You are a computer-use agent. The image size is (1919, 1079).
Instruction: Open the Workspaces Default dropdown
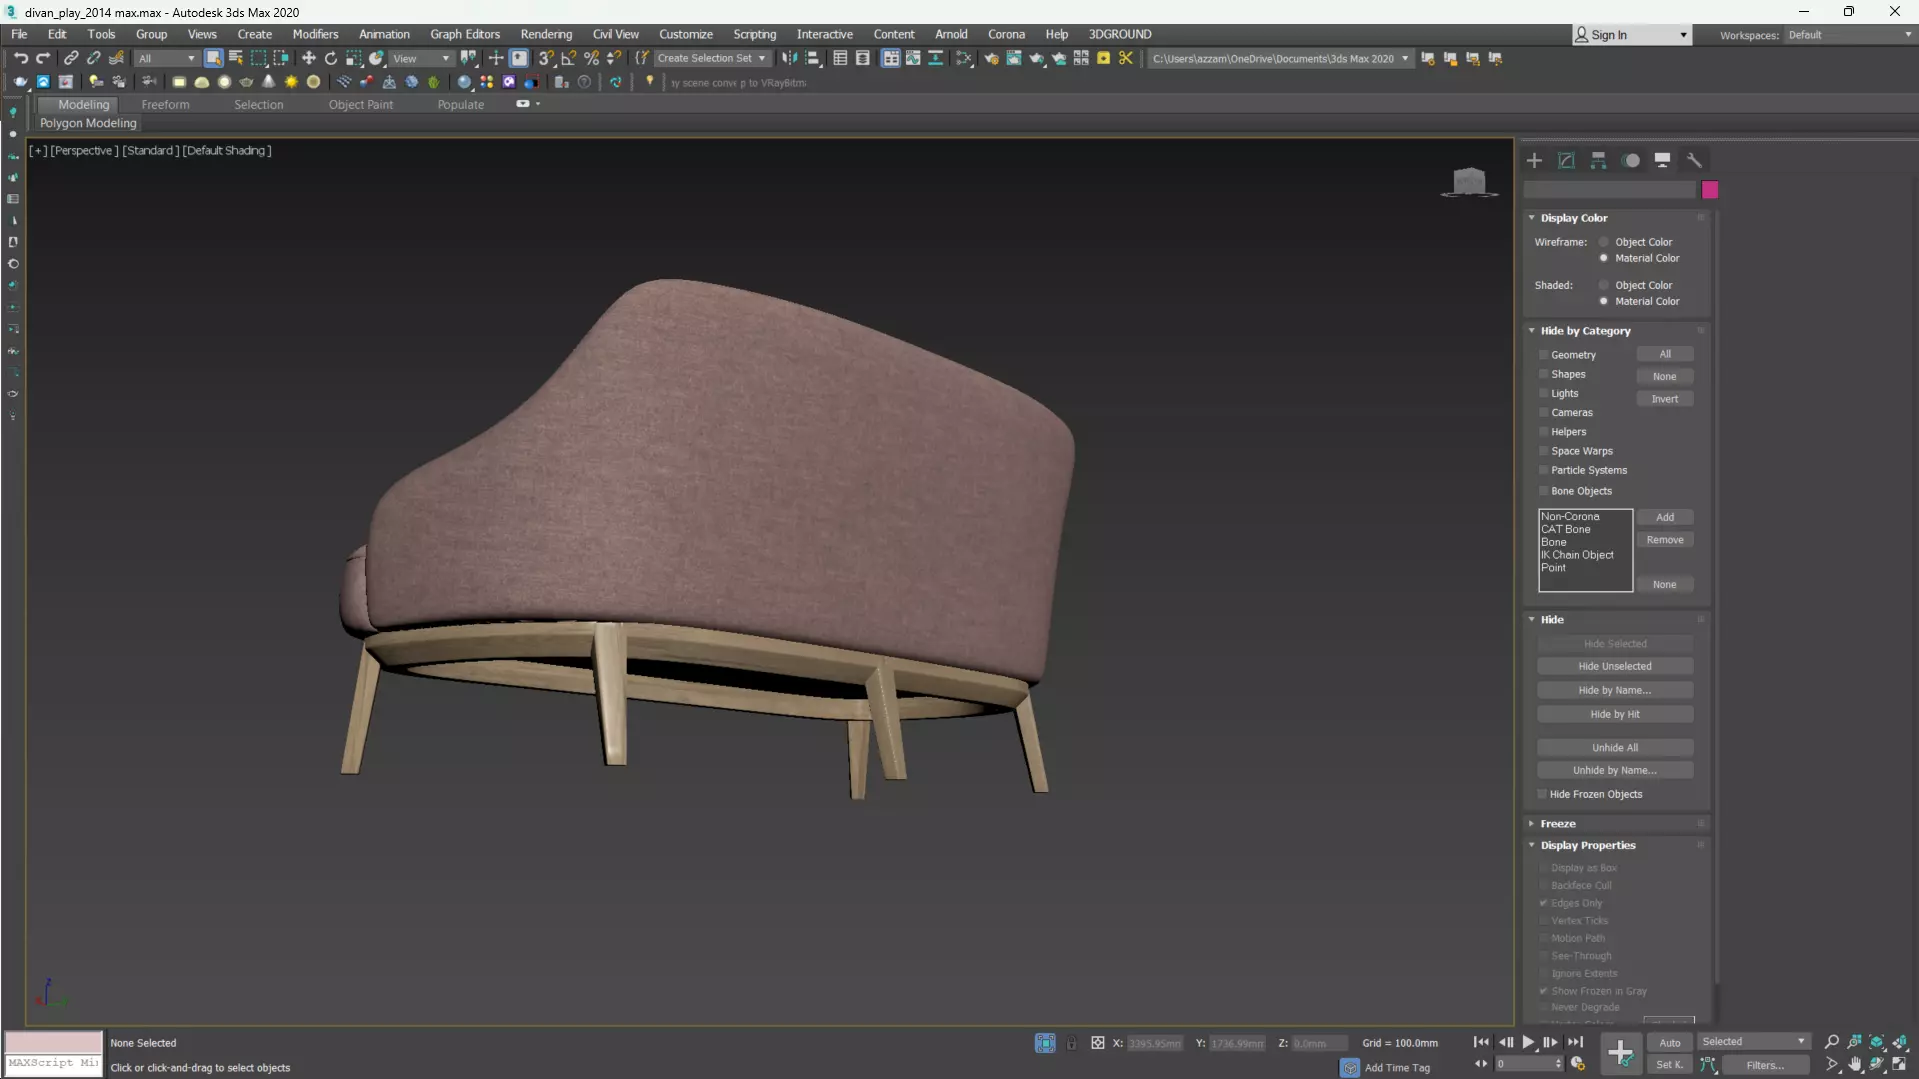pyautogui.click(x=1849, y=35)
